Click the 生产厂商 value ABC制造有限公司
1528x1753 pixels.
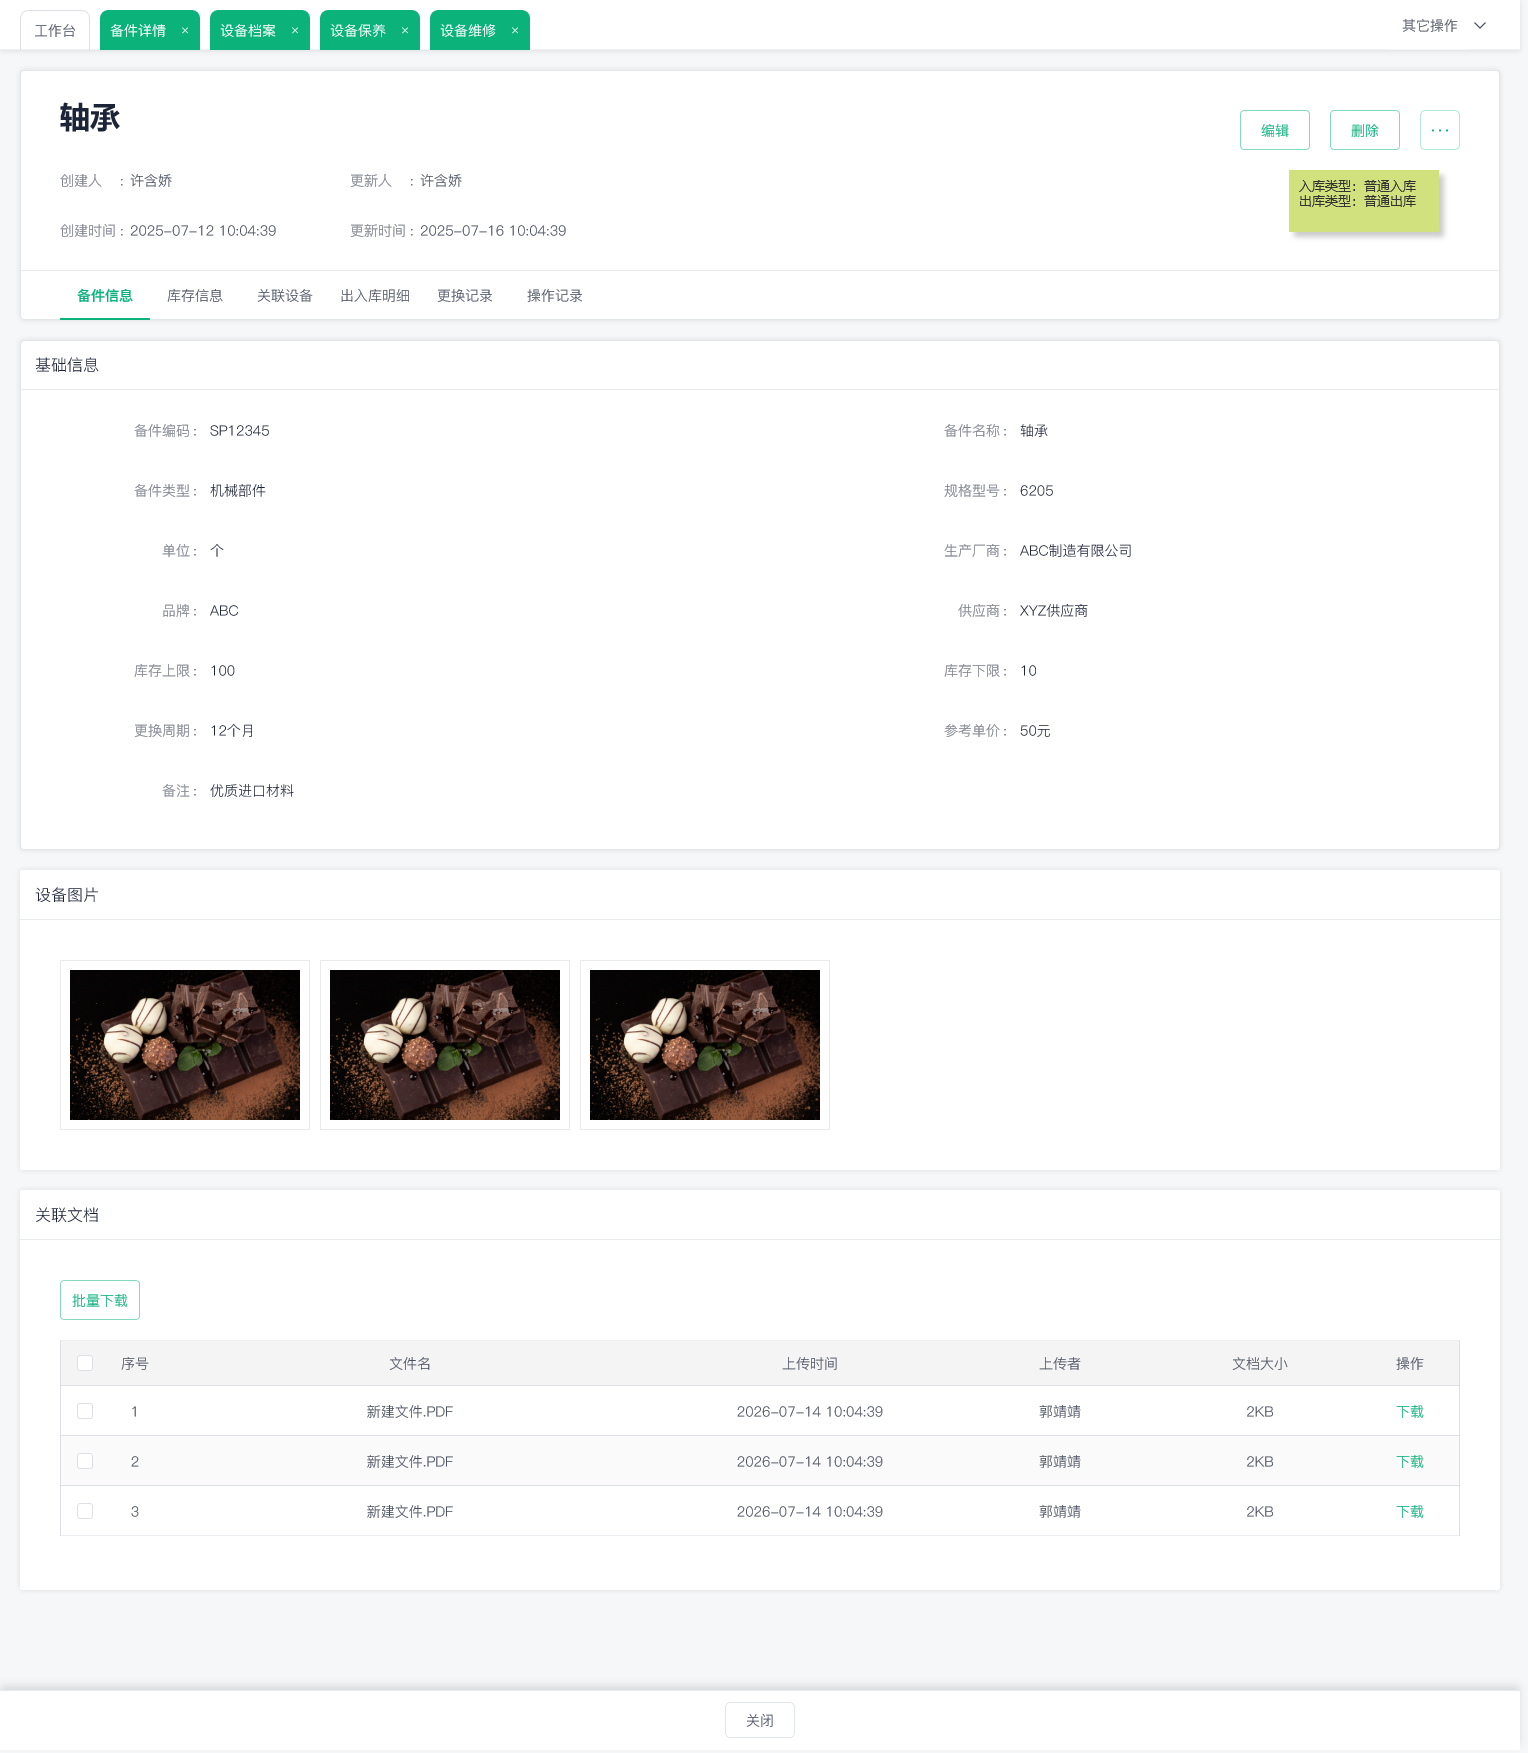(x=1076, y=551)
